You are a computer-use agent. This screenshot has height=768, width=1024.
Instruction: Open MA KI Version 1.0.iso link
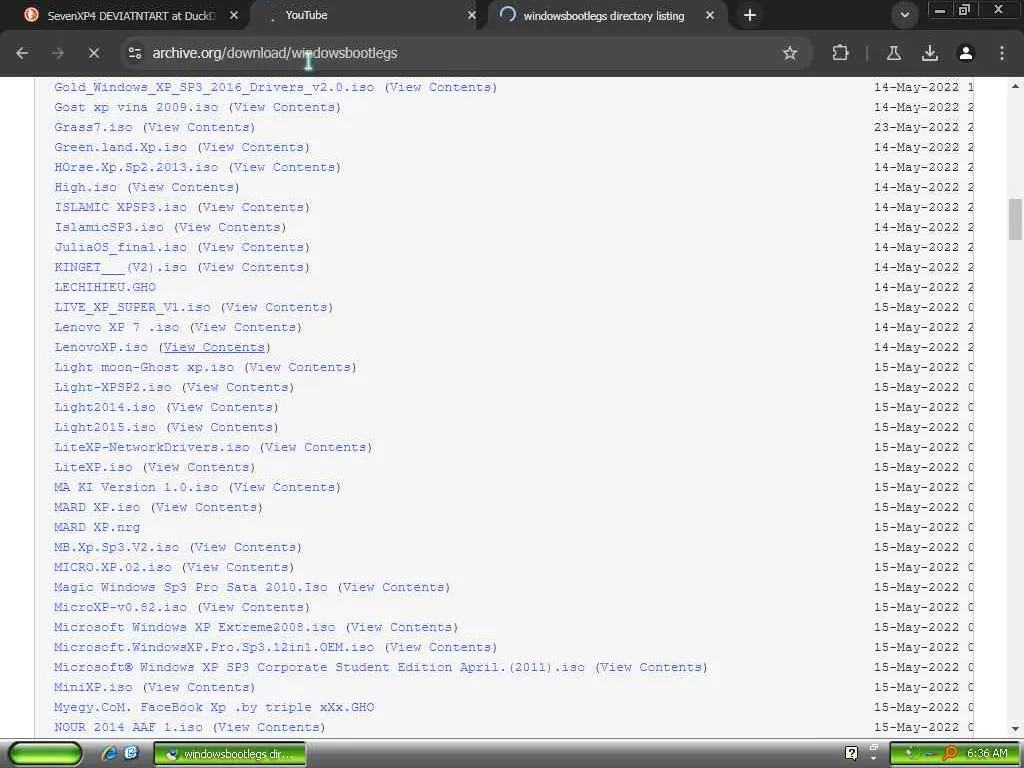(136, 487)
